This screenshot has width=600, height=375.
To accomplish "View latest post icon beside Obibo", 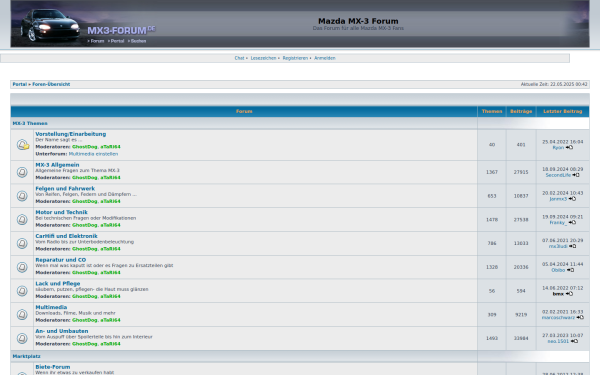I will coord(571,270).
